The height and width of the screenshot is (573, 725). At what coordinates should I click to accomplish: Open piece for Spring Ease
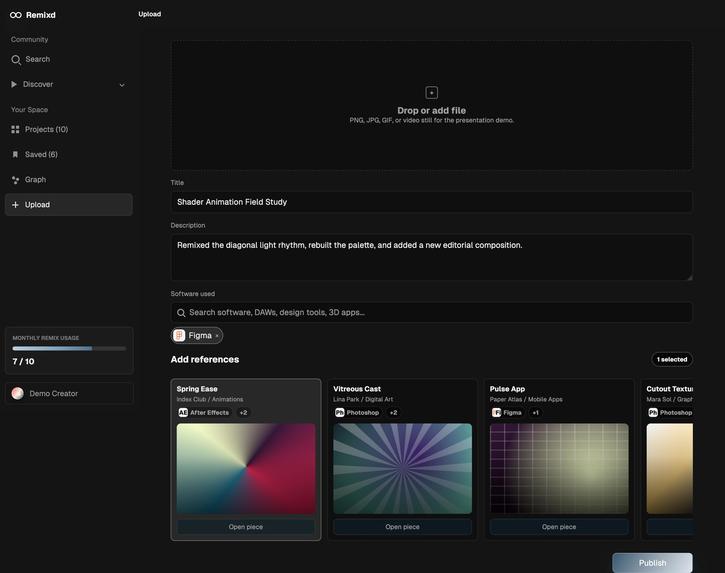(246, 527)
